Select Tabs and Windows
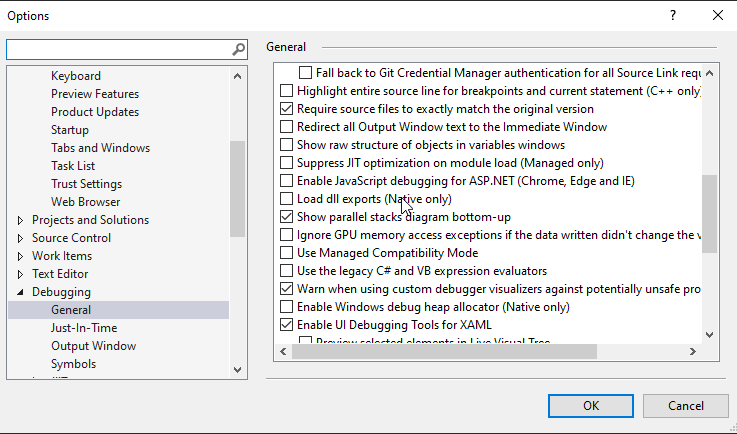The height and width of the screenshot is (434, 737). point(101,148)
